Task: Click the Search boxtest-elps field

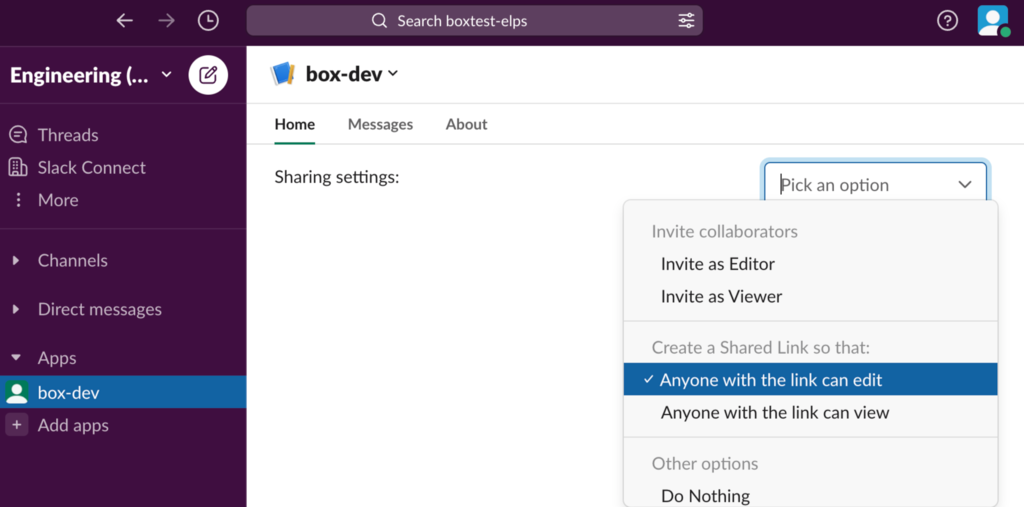Action: tap(475, 21)
